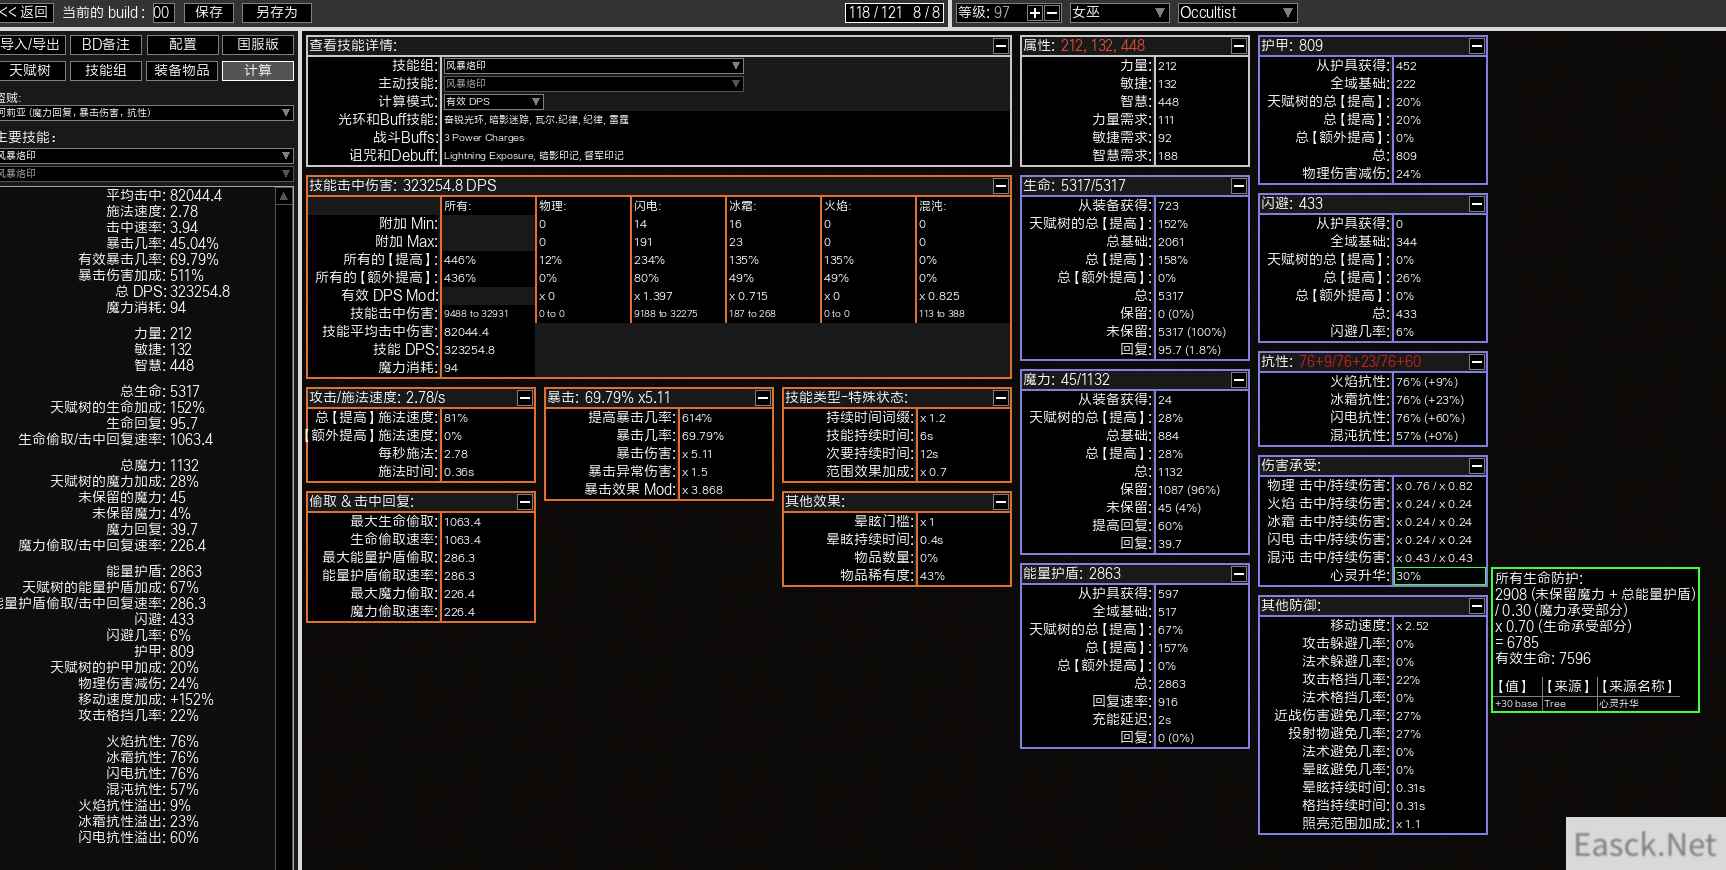This screenshot has height=870, width=1726.
Task: Click the 光环和Buff技能 list text
Action: pyautogui.click(x=536, y=120)
